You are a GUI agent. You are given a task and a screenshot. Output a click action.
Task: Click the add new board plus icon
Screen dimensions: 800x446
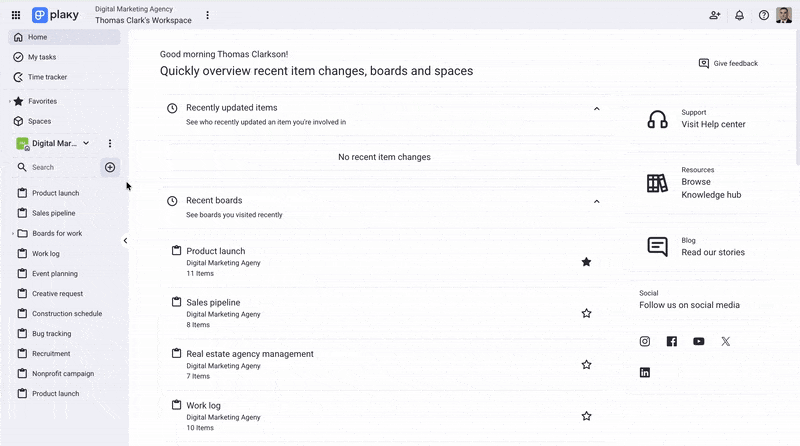[110, 167]
